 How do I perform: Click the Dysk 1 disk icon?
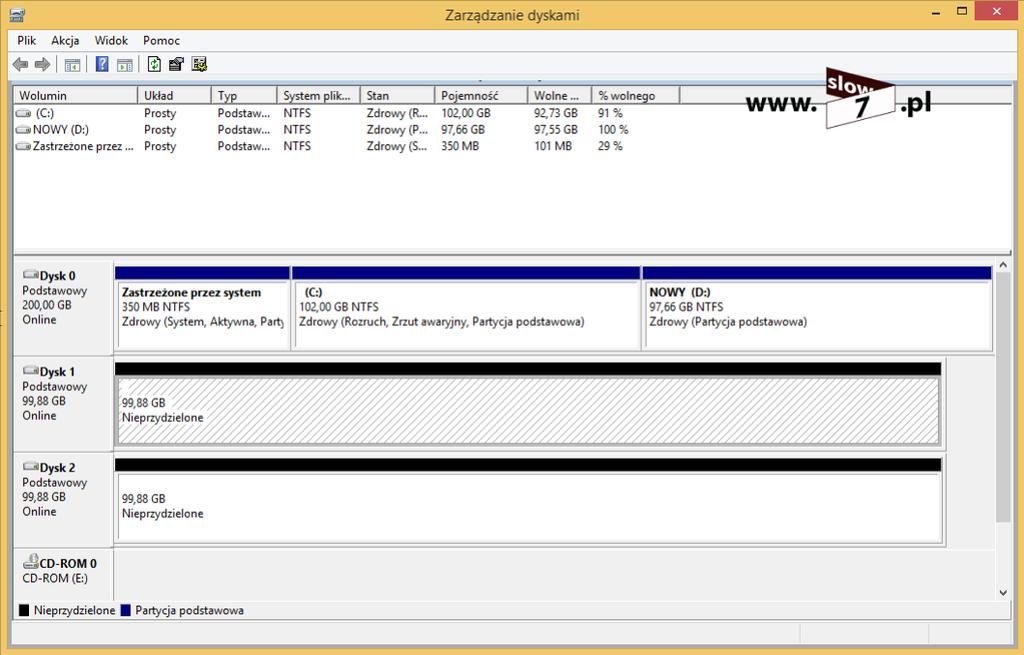point(31,370)
